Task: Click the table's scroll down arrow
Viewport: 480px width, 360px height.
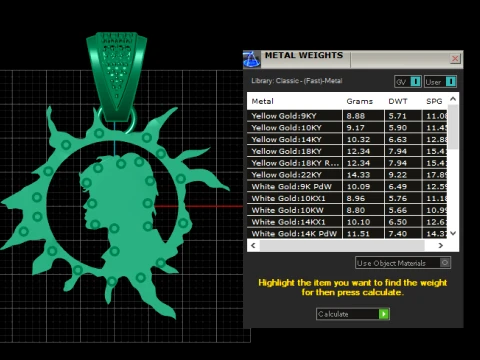Action: tap(453, 233)
